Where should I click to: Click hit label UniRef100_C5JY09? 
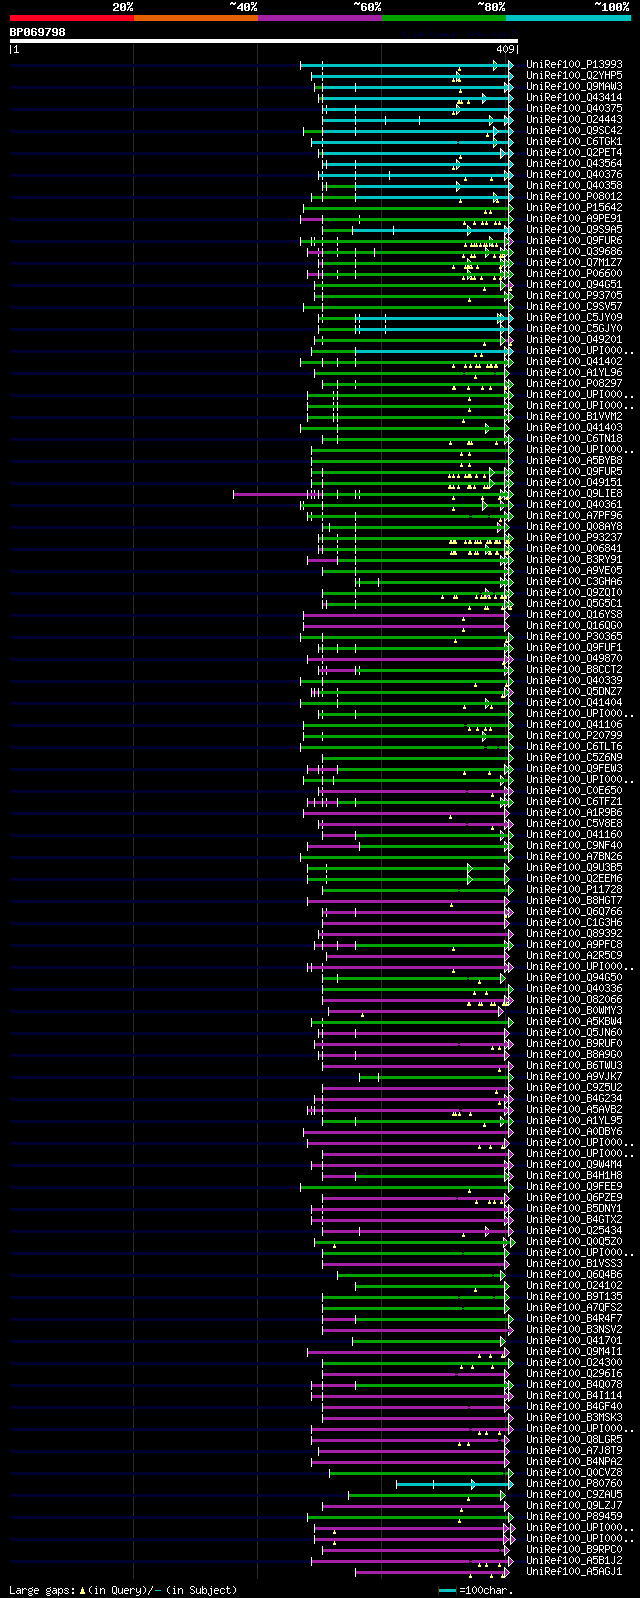574,318
